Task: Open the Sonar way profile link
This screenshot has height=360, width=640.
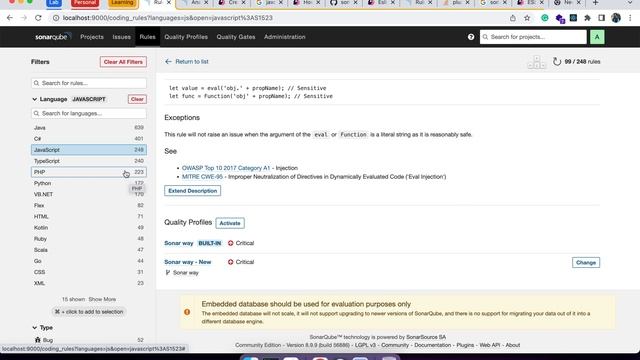Action: tap(179, 243)
